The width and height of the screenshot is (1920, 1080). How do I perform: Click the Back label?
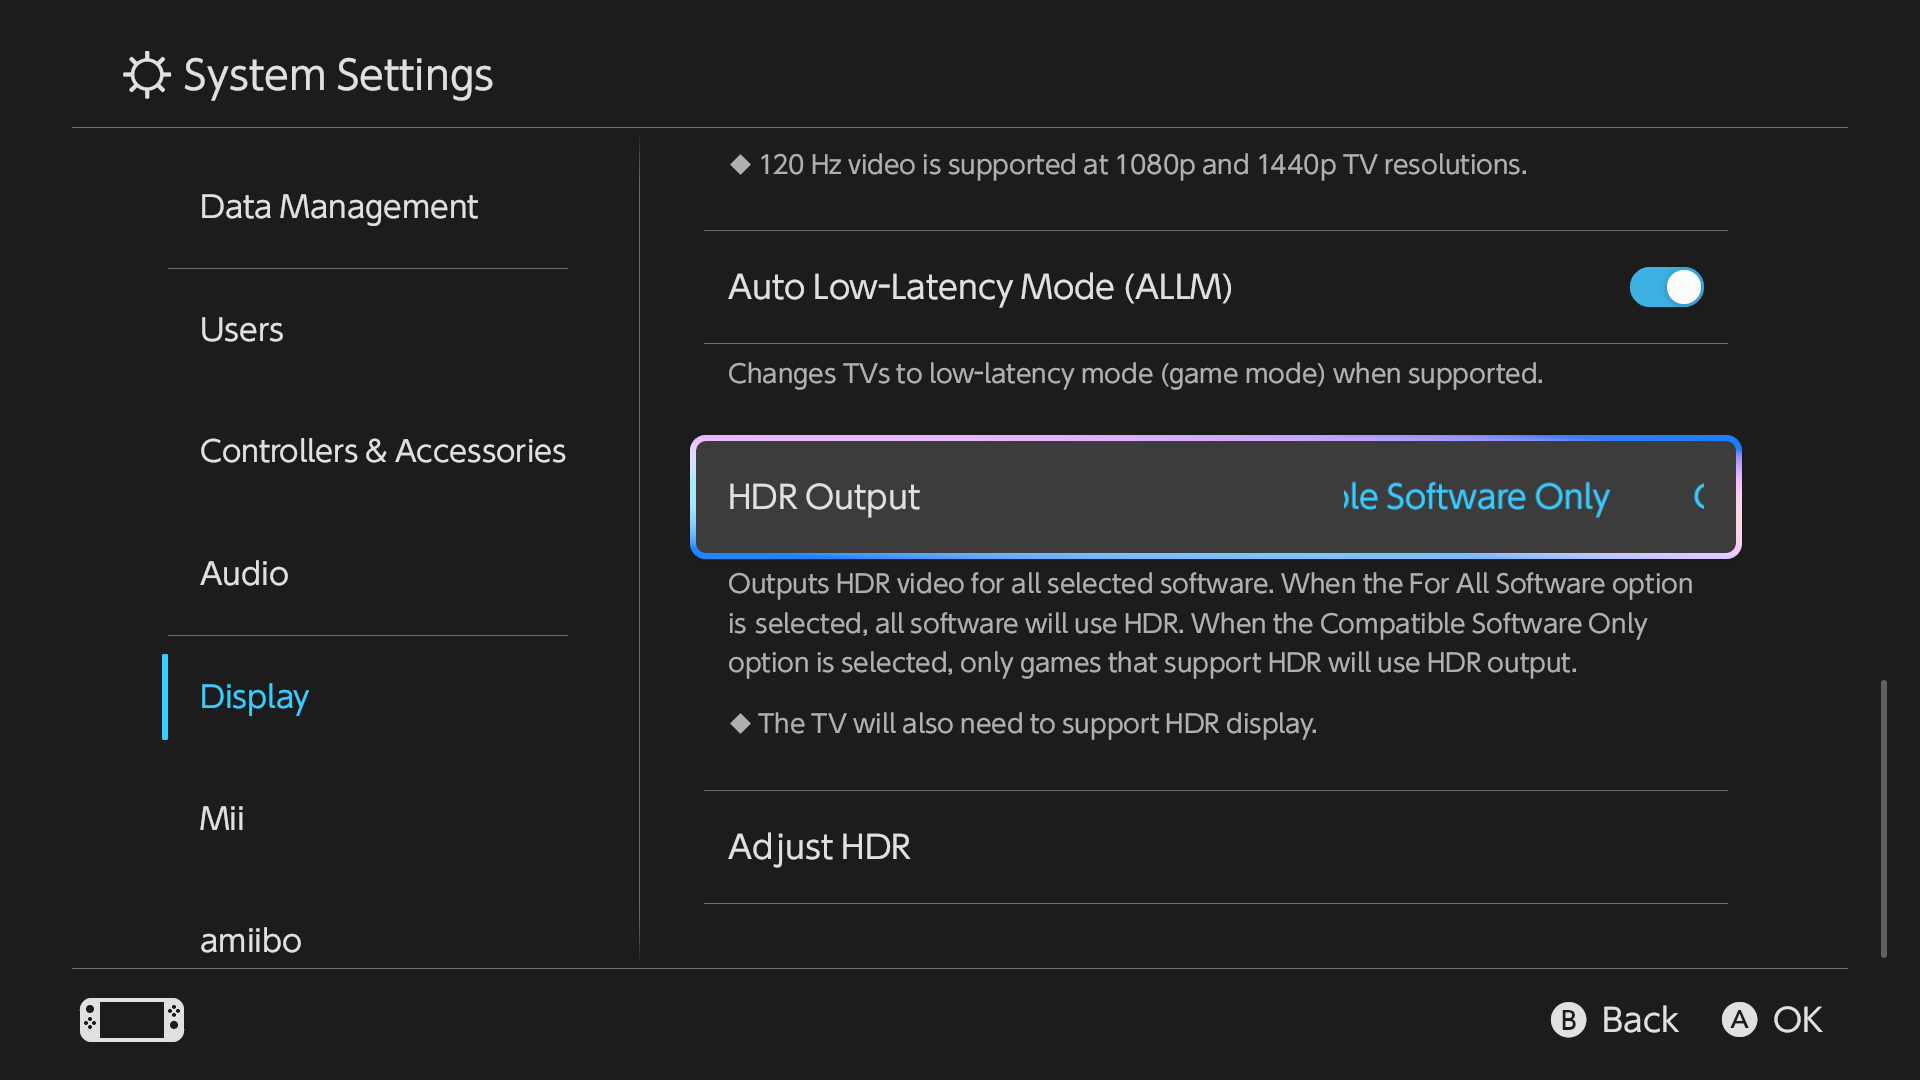point(1639,1020)
